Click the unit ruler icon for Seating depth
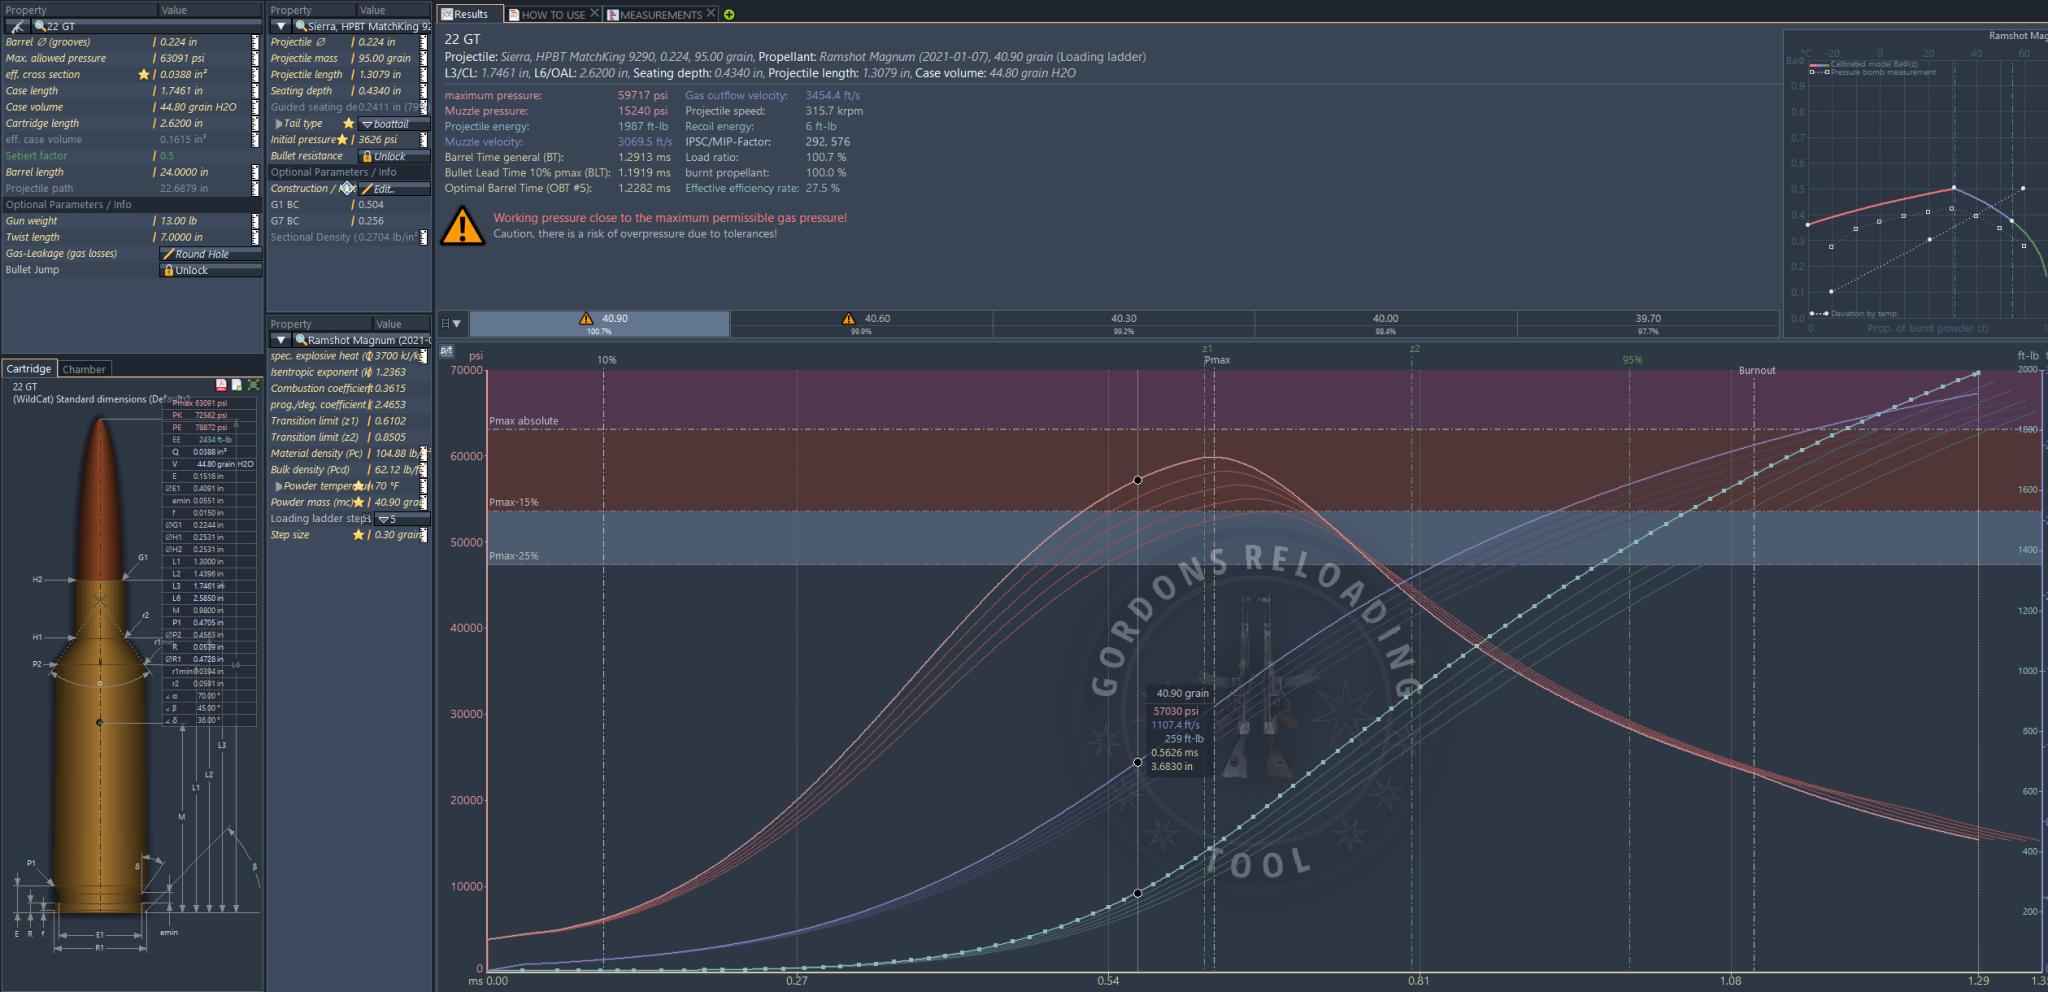The width and height of the screenshot is (2048, 992). click(424, 90)
